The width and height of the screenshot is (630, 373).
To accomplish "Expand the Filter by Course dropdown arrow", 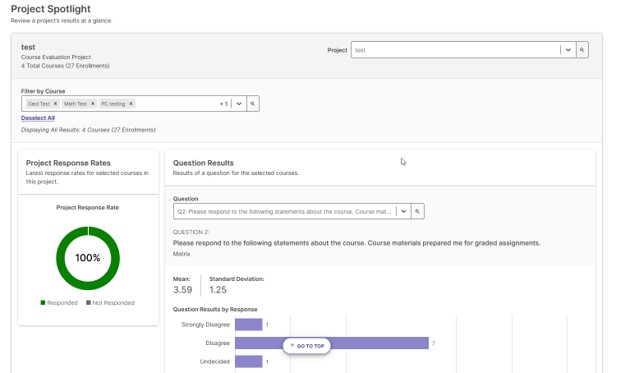I will [x=239, y=104].
